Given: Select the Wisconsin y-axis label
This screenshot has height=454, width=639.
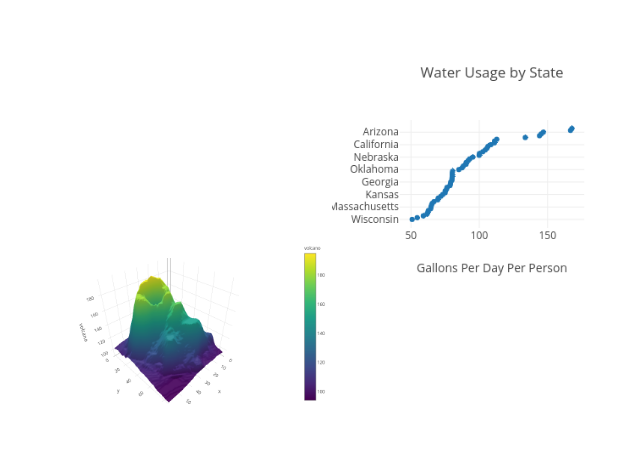Looking at the screenshot, I should coord(375,220).
